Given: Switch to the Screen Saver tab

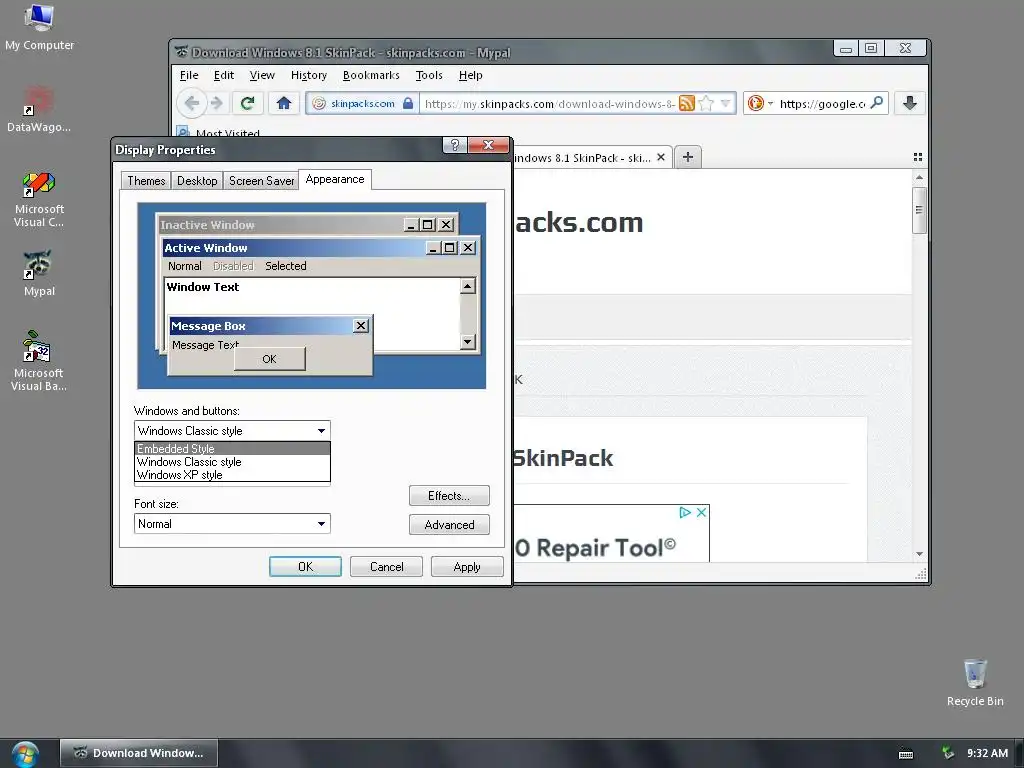Looking at the screenshot, I should (261, 181).
